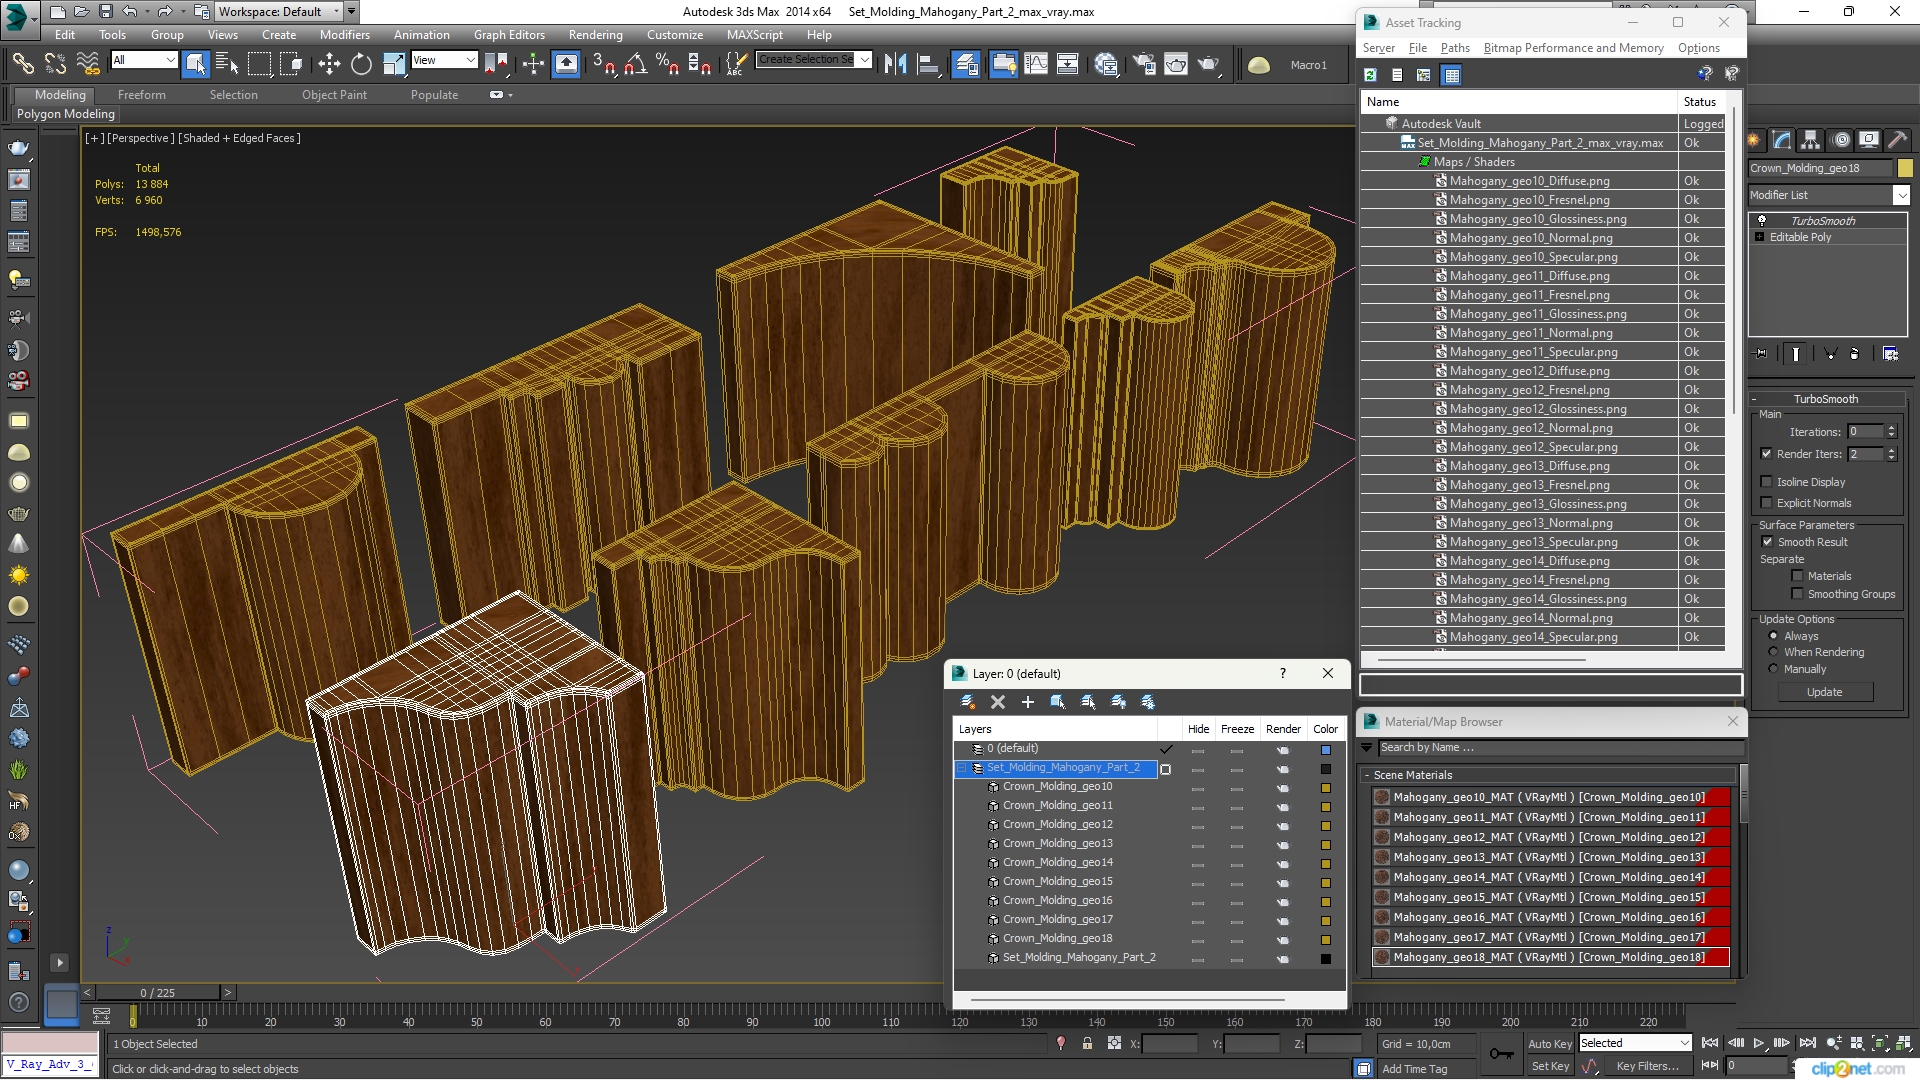Select the When Rendering radio button
This screenshot has height=1080, width=1920.
click(1773, 652)
